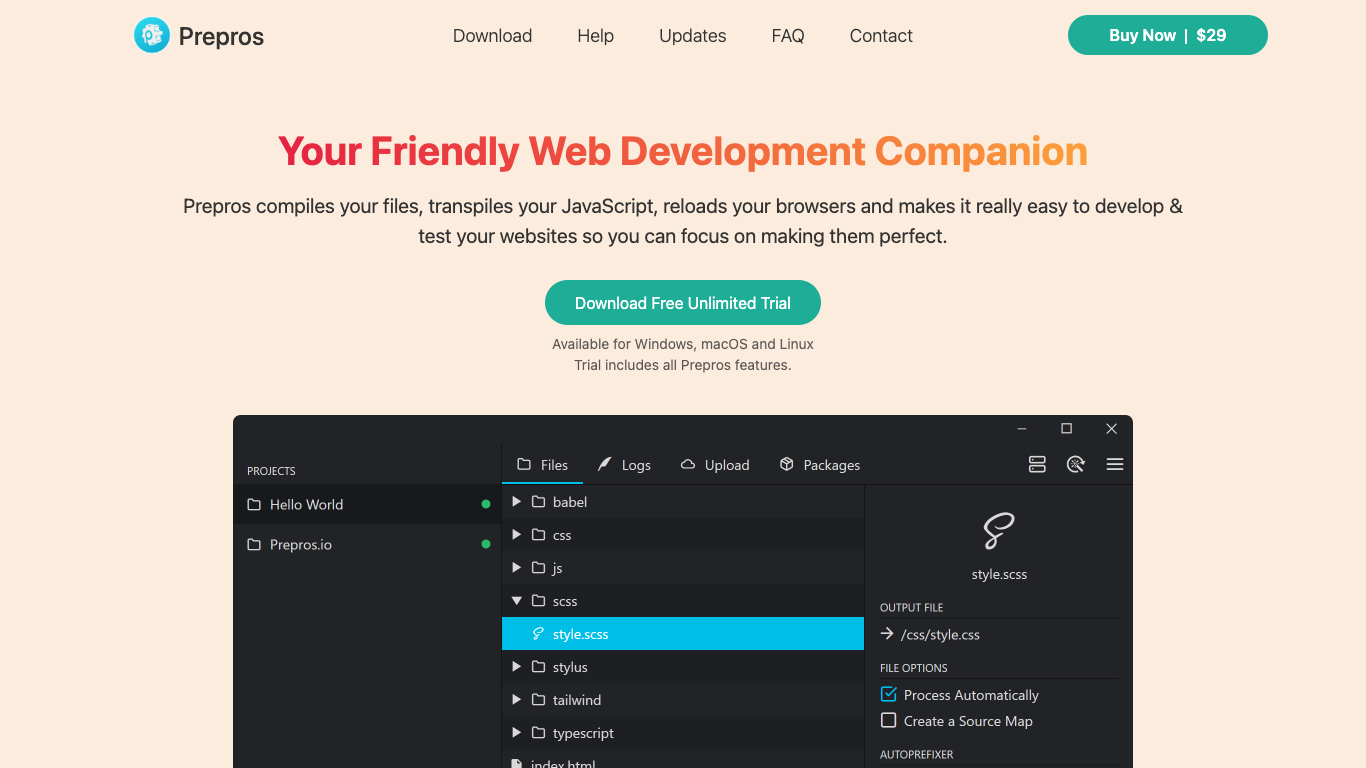Open the Help nav link

pyautogui.click(x=595, y=36)
